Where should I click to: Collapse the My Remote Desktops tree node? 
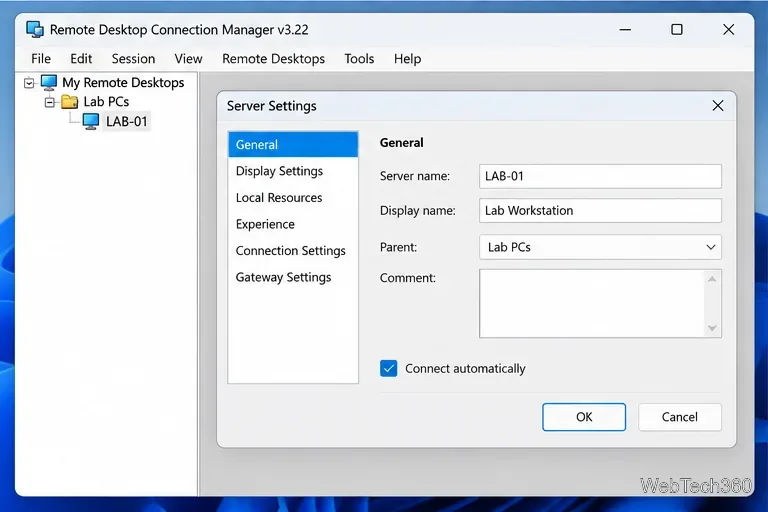pos(29,83)
